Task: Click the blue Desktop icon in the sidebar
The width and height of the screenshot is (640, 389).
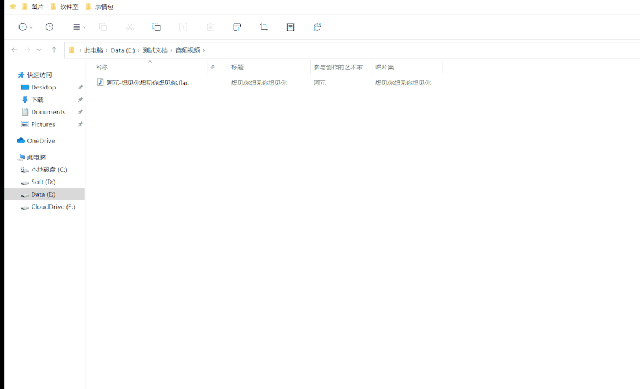Action: pos(24,87)
